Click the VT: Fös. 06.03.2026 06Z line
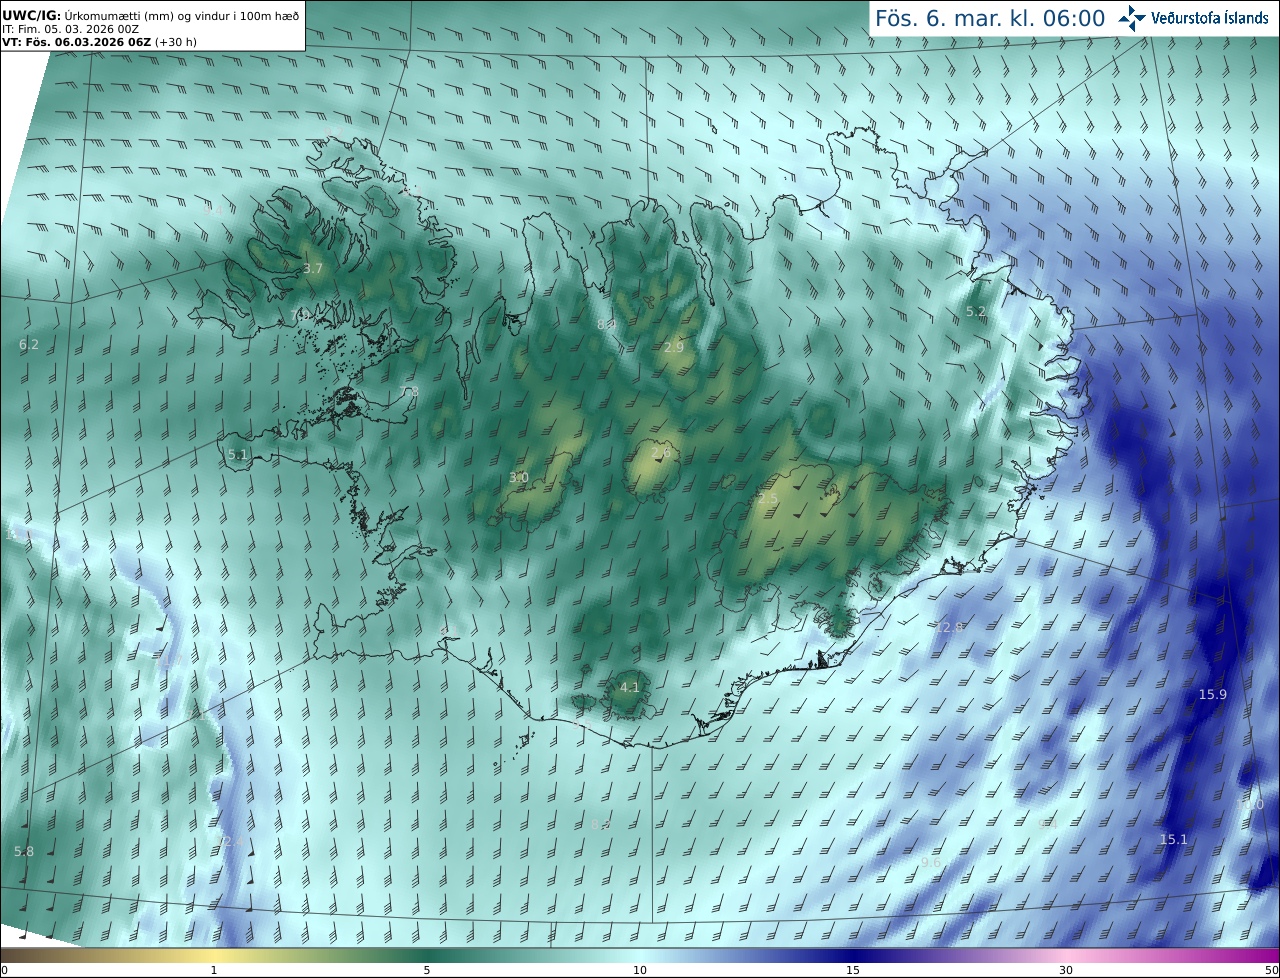Image resolution: width=1280 pixels, height=978 pixels. point(99,42)
